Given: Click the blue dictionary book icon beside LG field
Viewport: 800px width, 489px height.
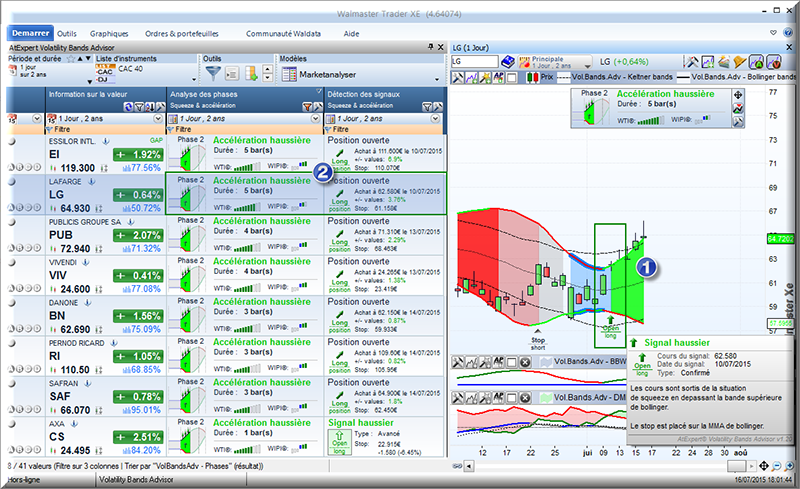Looking at the screenshot, I should [x=508, y=62].
